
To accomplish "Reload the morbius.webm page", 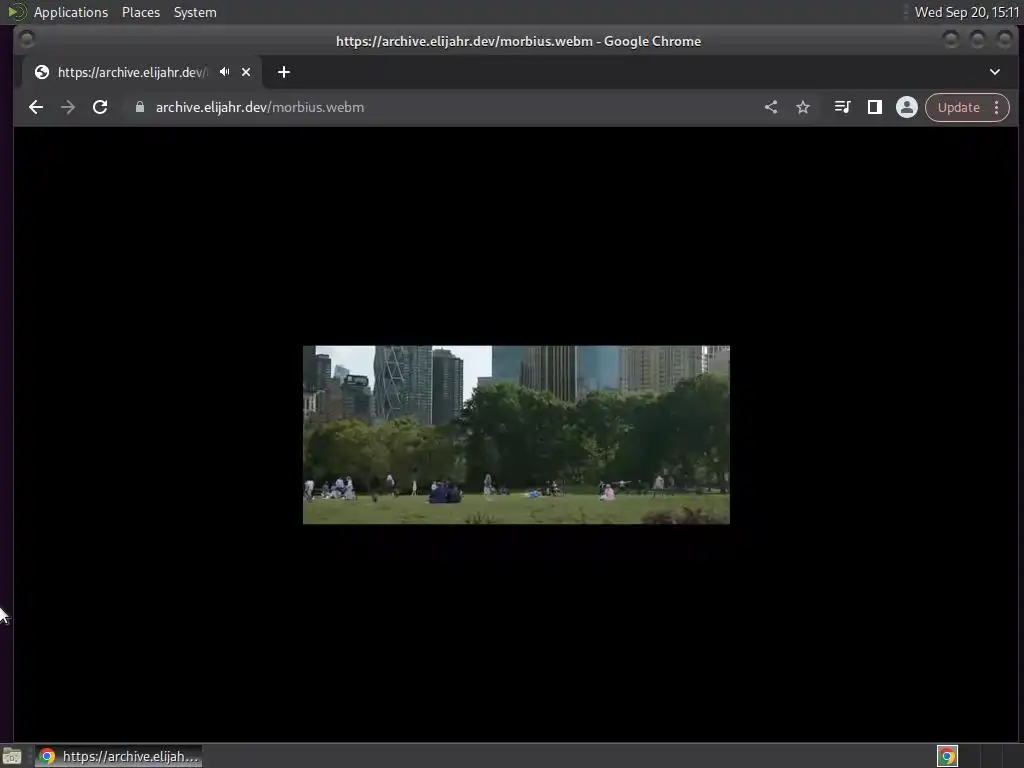I will coord(100,107).
